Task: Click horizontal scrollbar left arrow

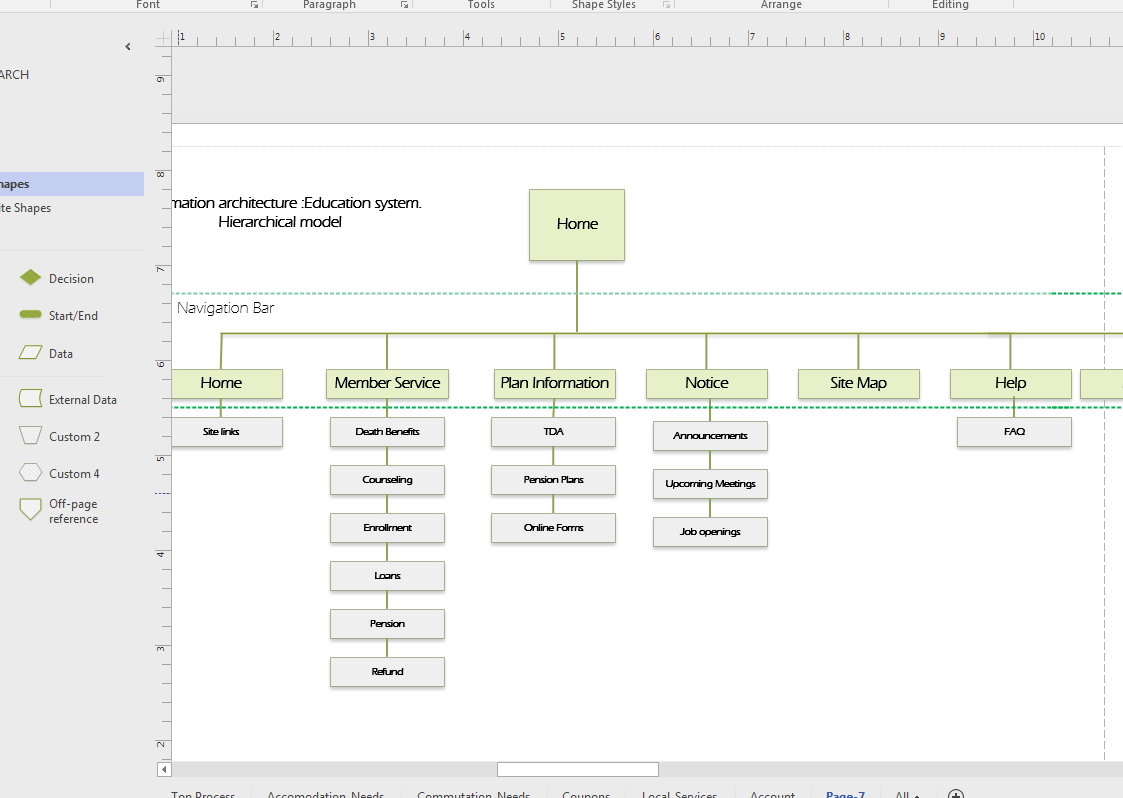Action: 164,769
